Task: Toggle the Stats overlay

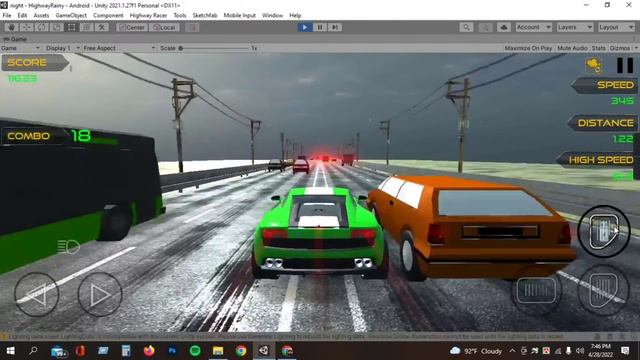Action: [598, 48]
